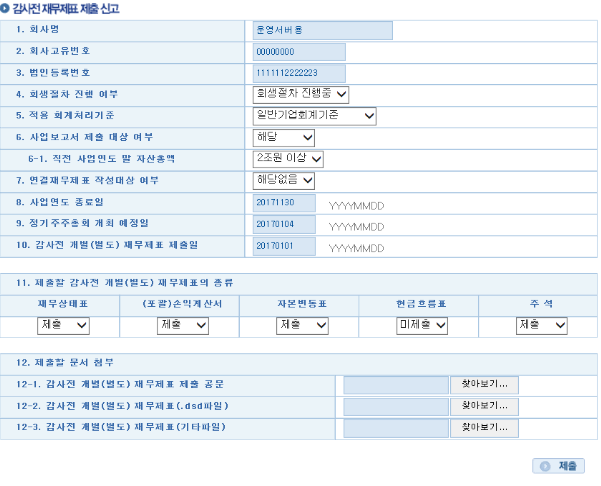Change the 현금흐름표 미제출 dropdown
601x486 pixels.
point(422,325)
